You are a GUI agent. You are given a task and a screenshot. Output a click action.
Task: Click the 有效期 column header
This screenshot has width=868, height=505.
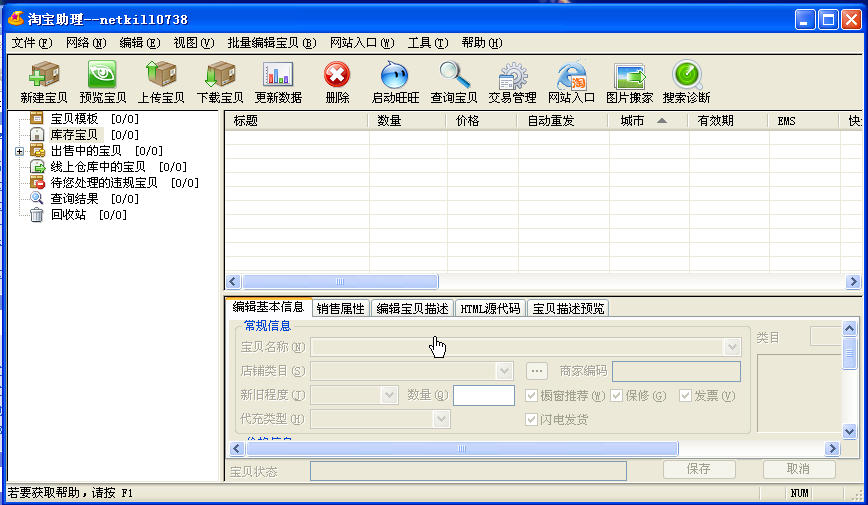click(728, 121)
